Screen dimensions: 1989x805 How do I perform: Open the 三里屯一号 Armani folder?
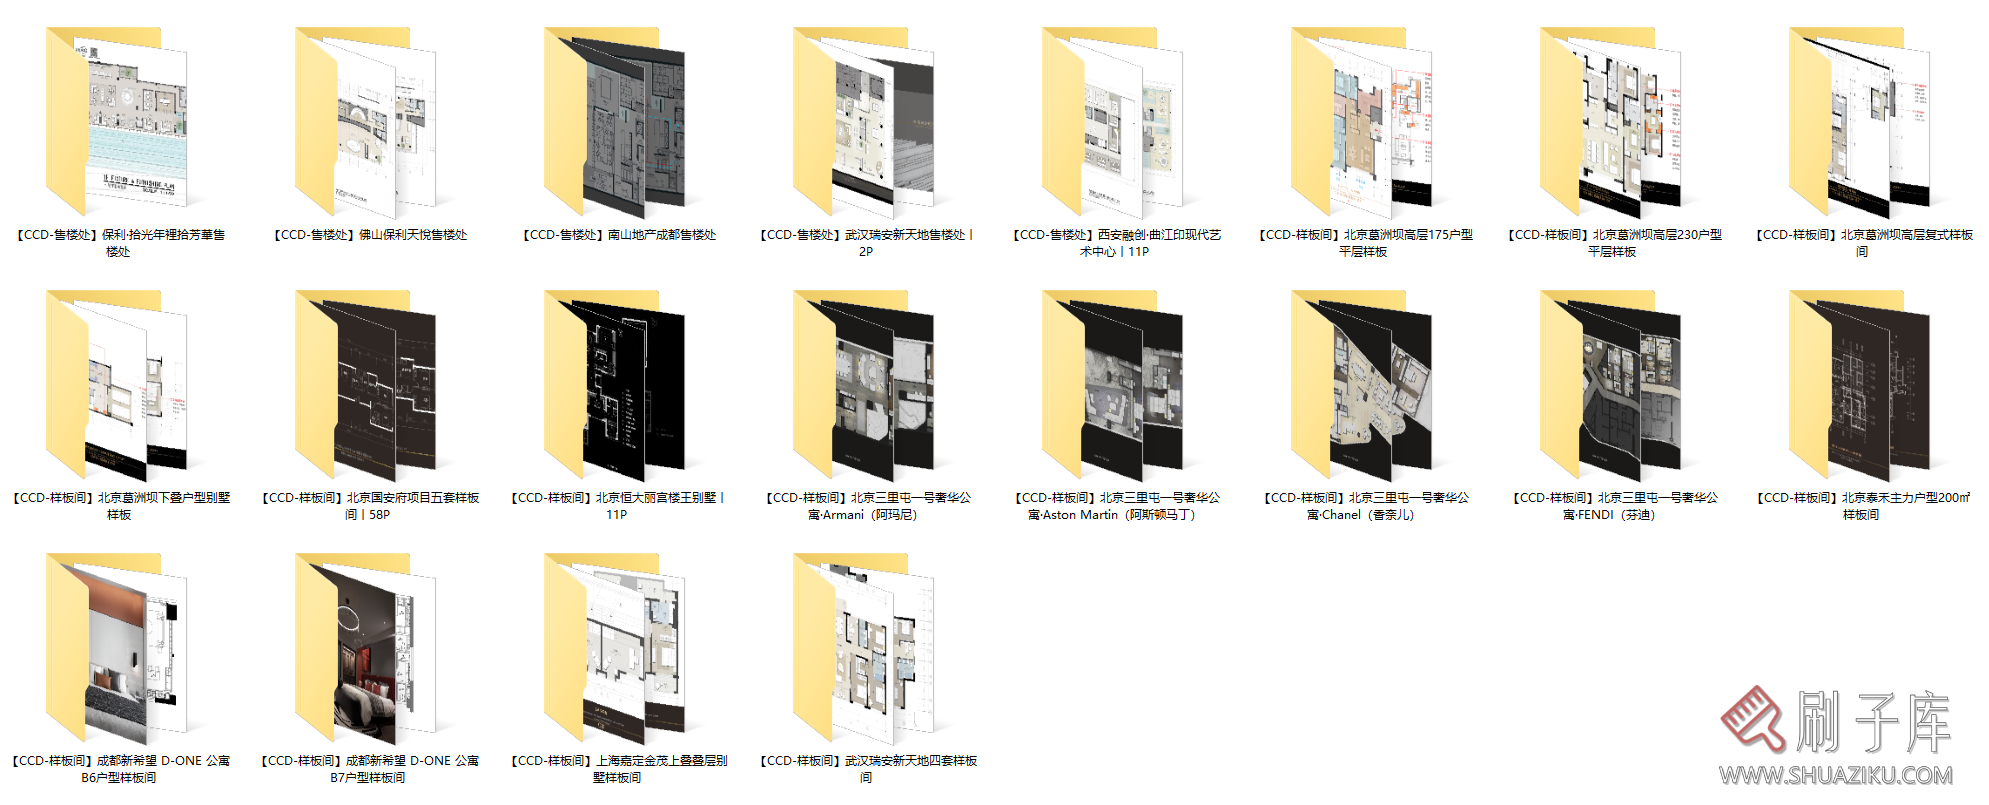(x=864, y=385)
